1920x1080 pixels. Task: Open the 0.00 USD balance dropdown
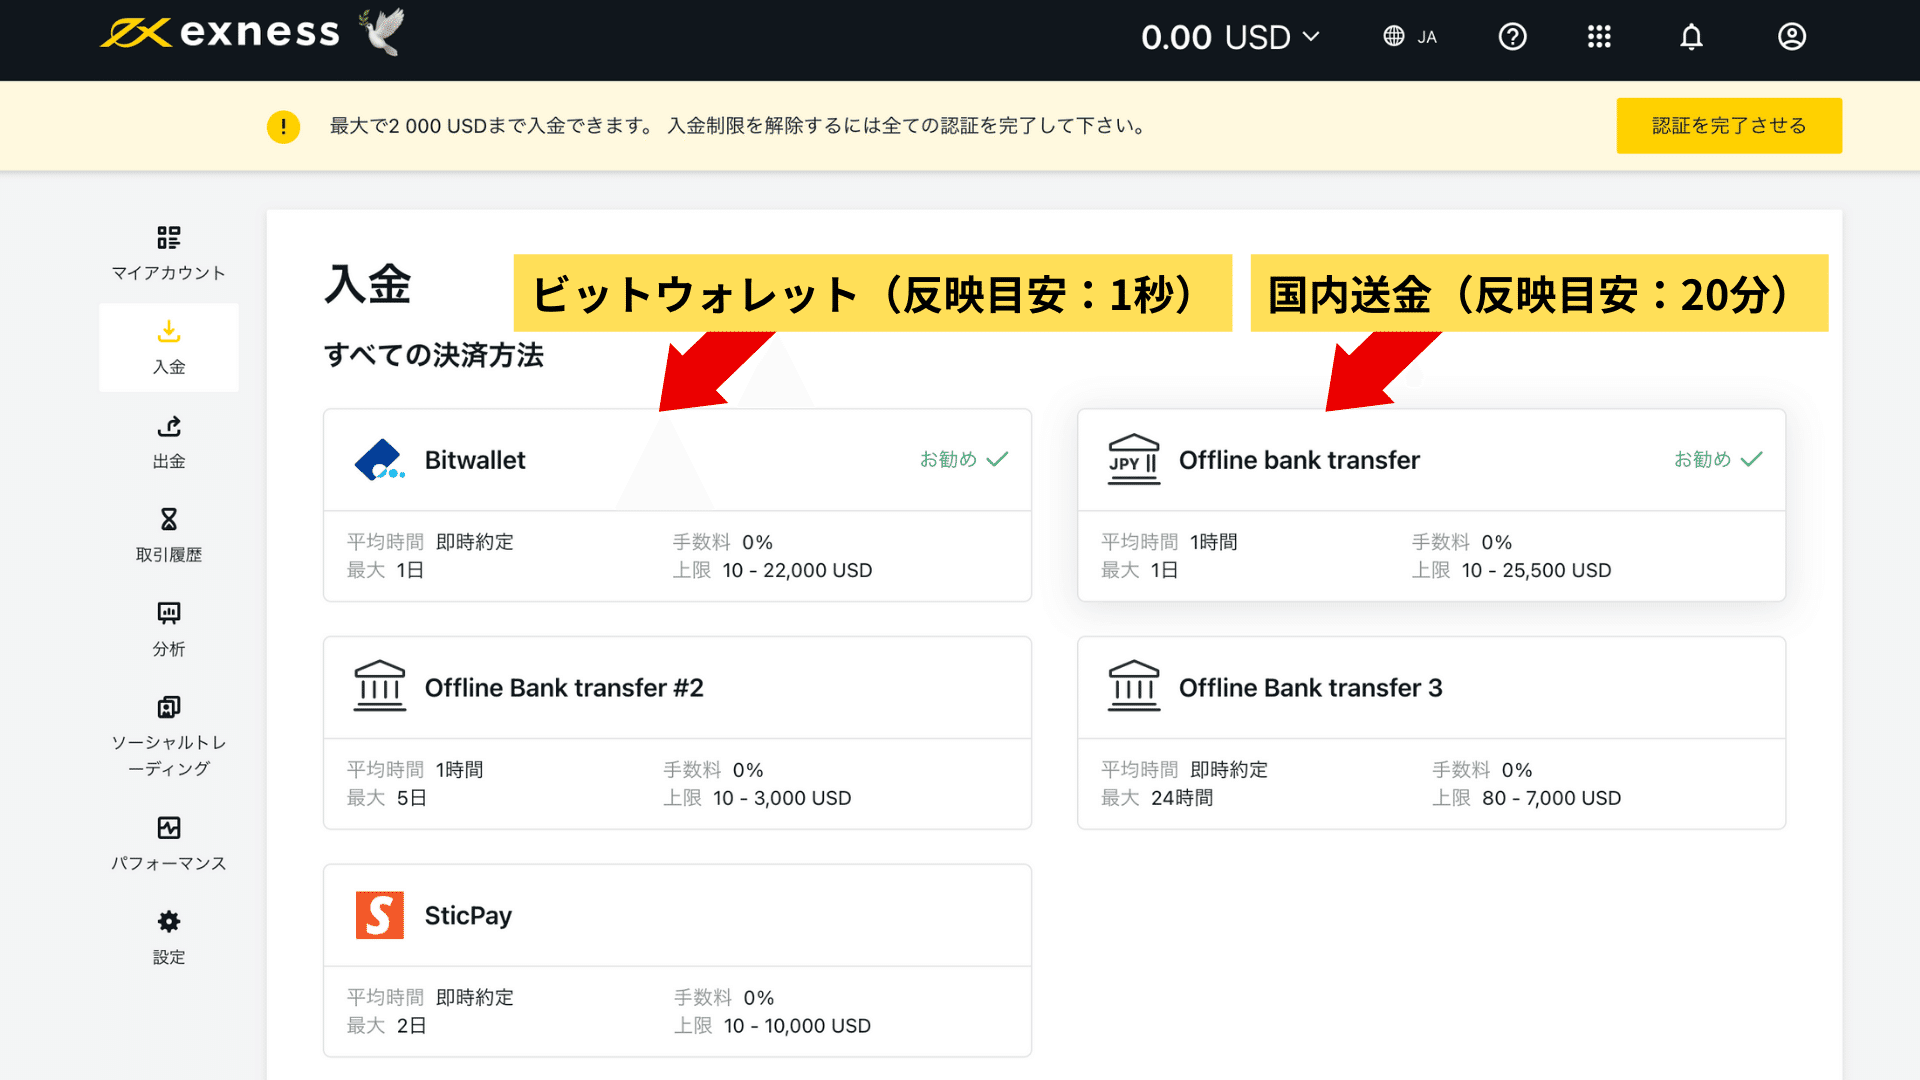pos(1231,37)
